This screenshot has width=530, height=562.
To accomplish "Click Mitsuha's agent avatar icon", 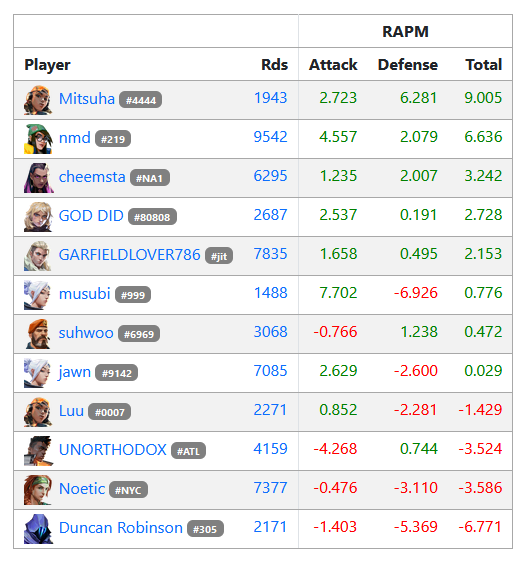I will click(38, 100).
